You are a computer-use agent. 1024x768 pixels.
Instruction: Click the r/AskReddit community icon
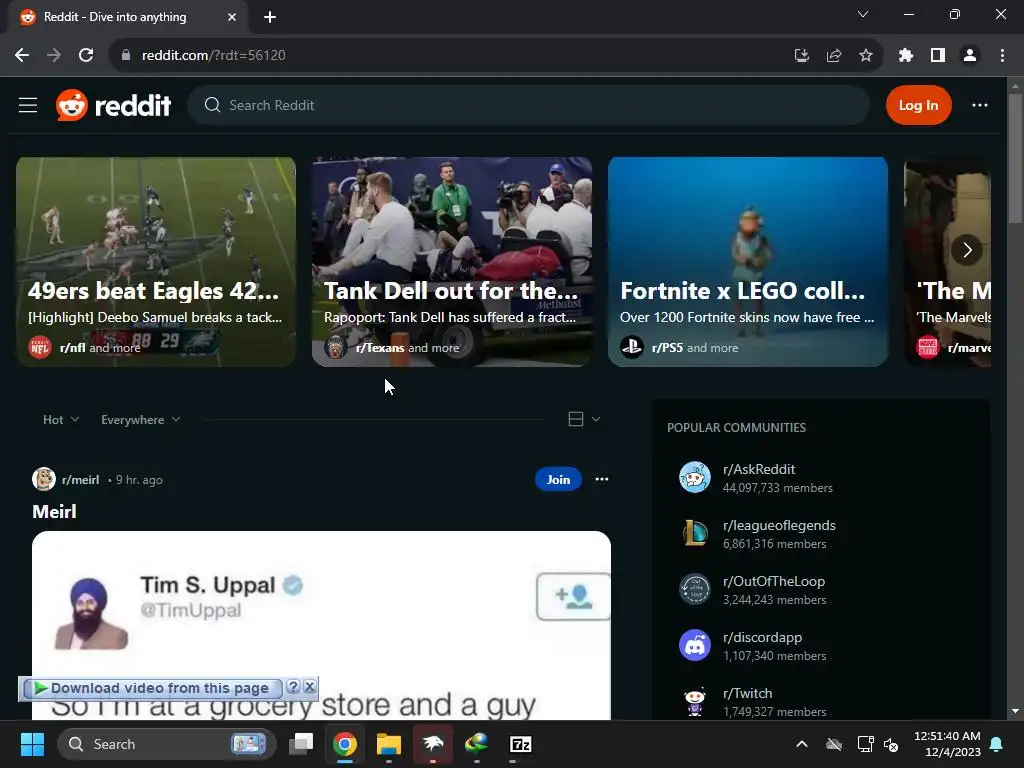695,477
